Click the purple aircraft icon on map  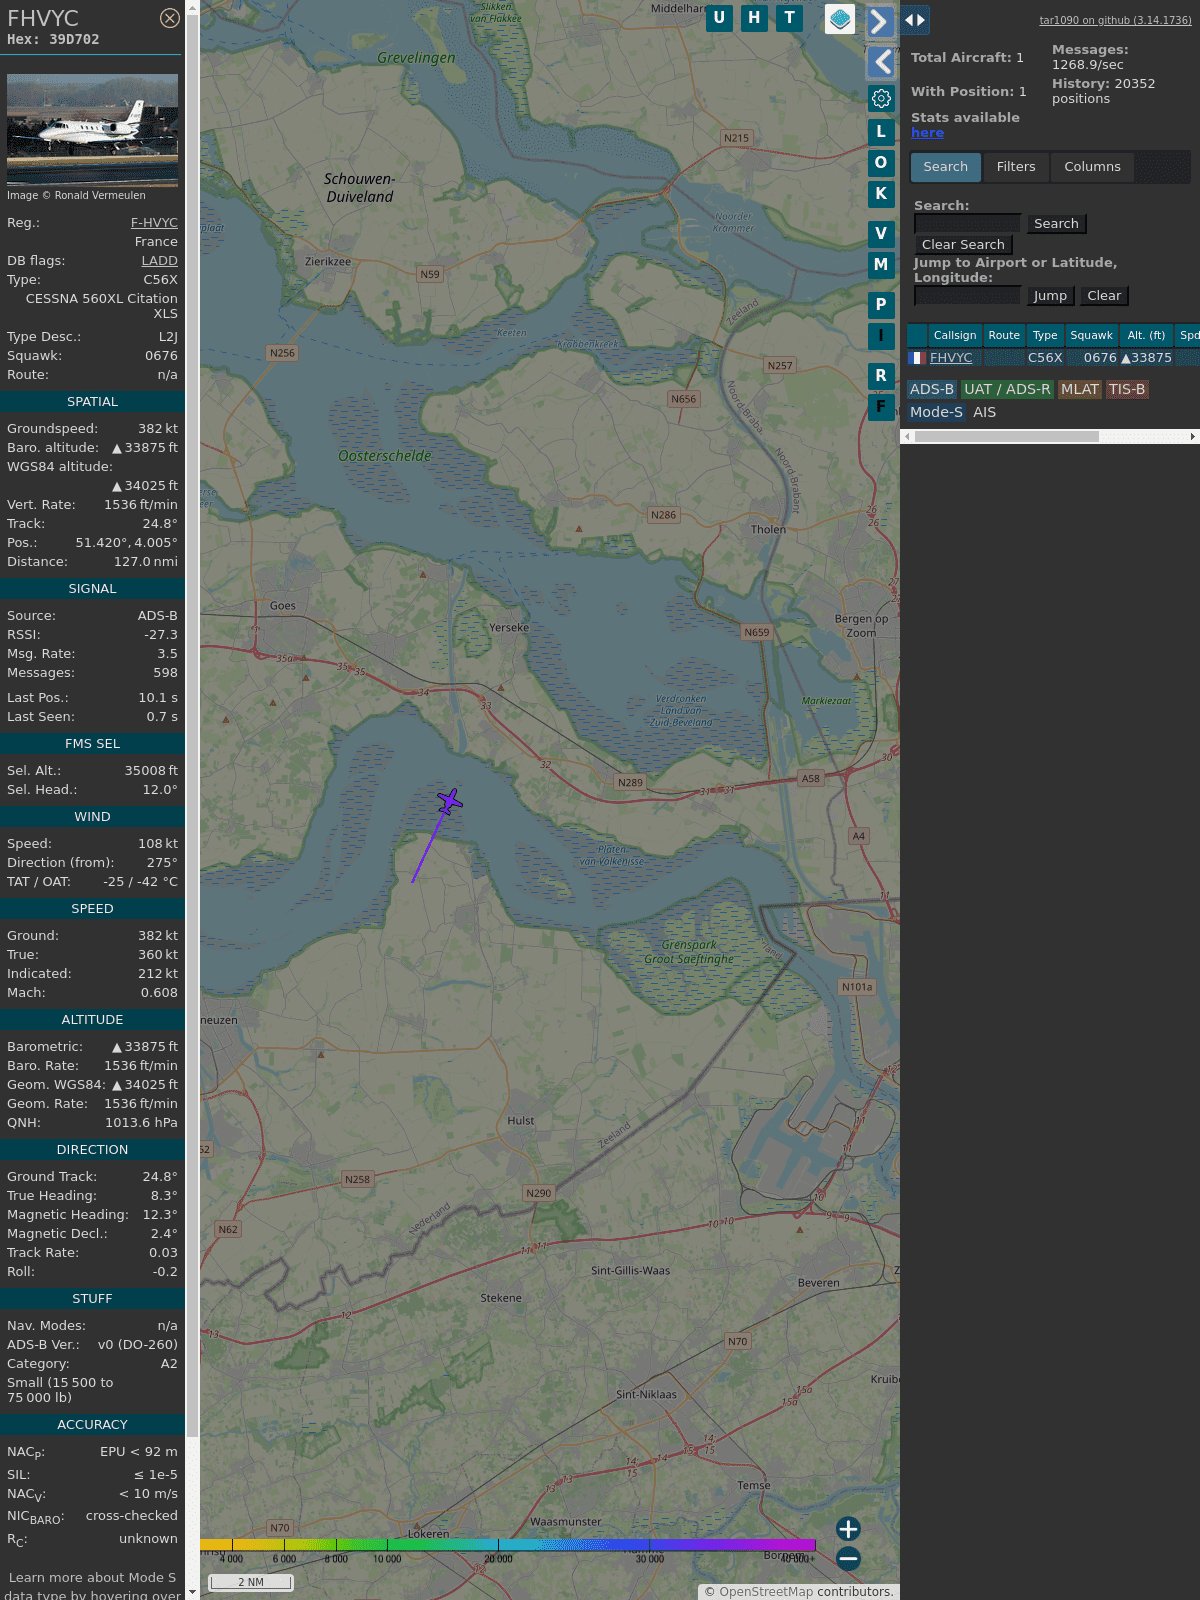pyautogui.click(x=450, y=801)
